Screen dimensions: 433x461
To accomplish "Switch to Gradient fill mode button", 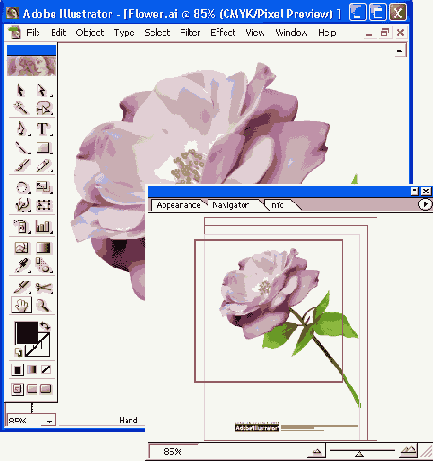I will point(32,369).
